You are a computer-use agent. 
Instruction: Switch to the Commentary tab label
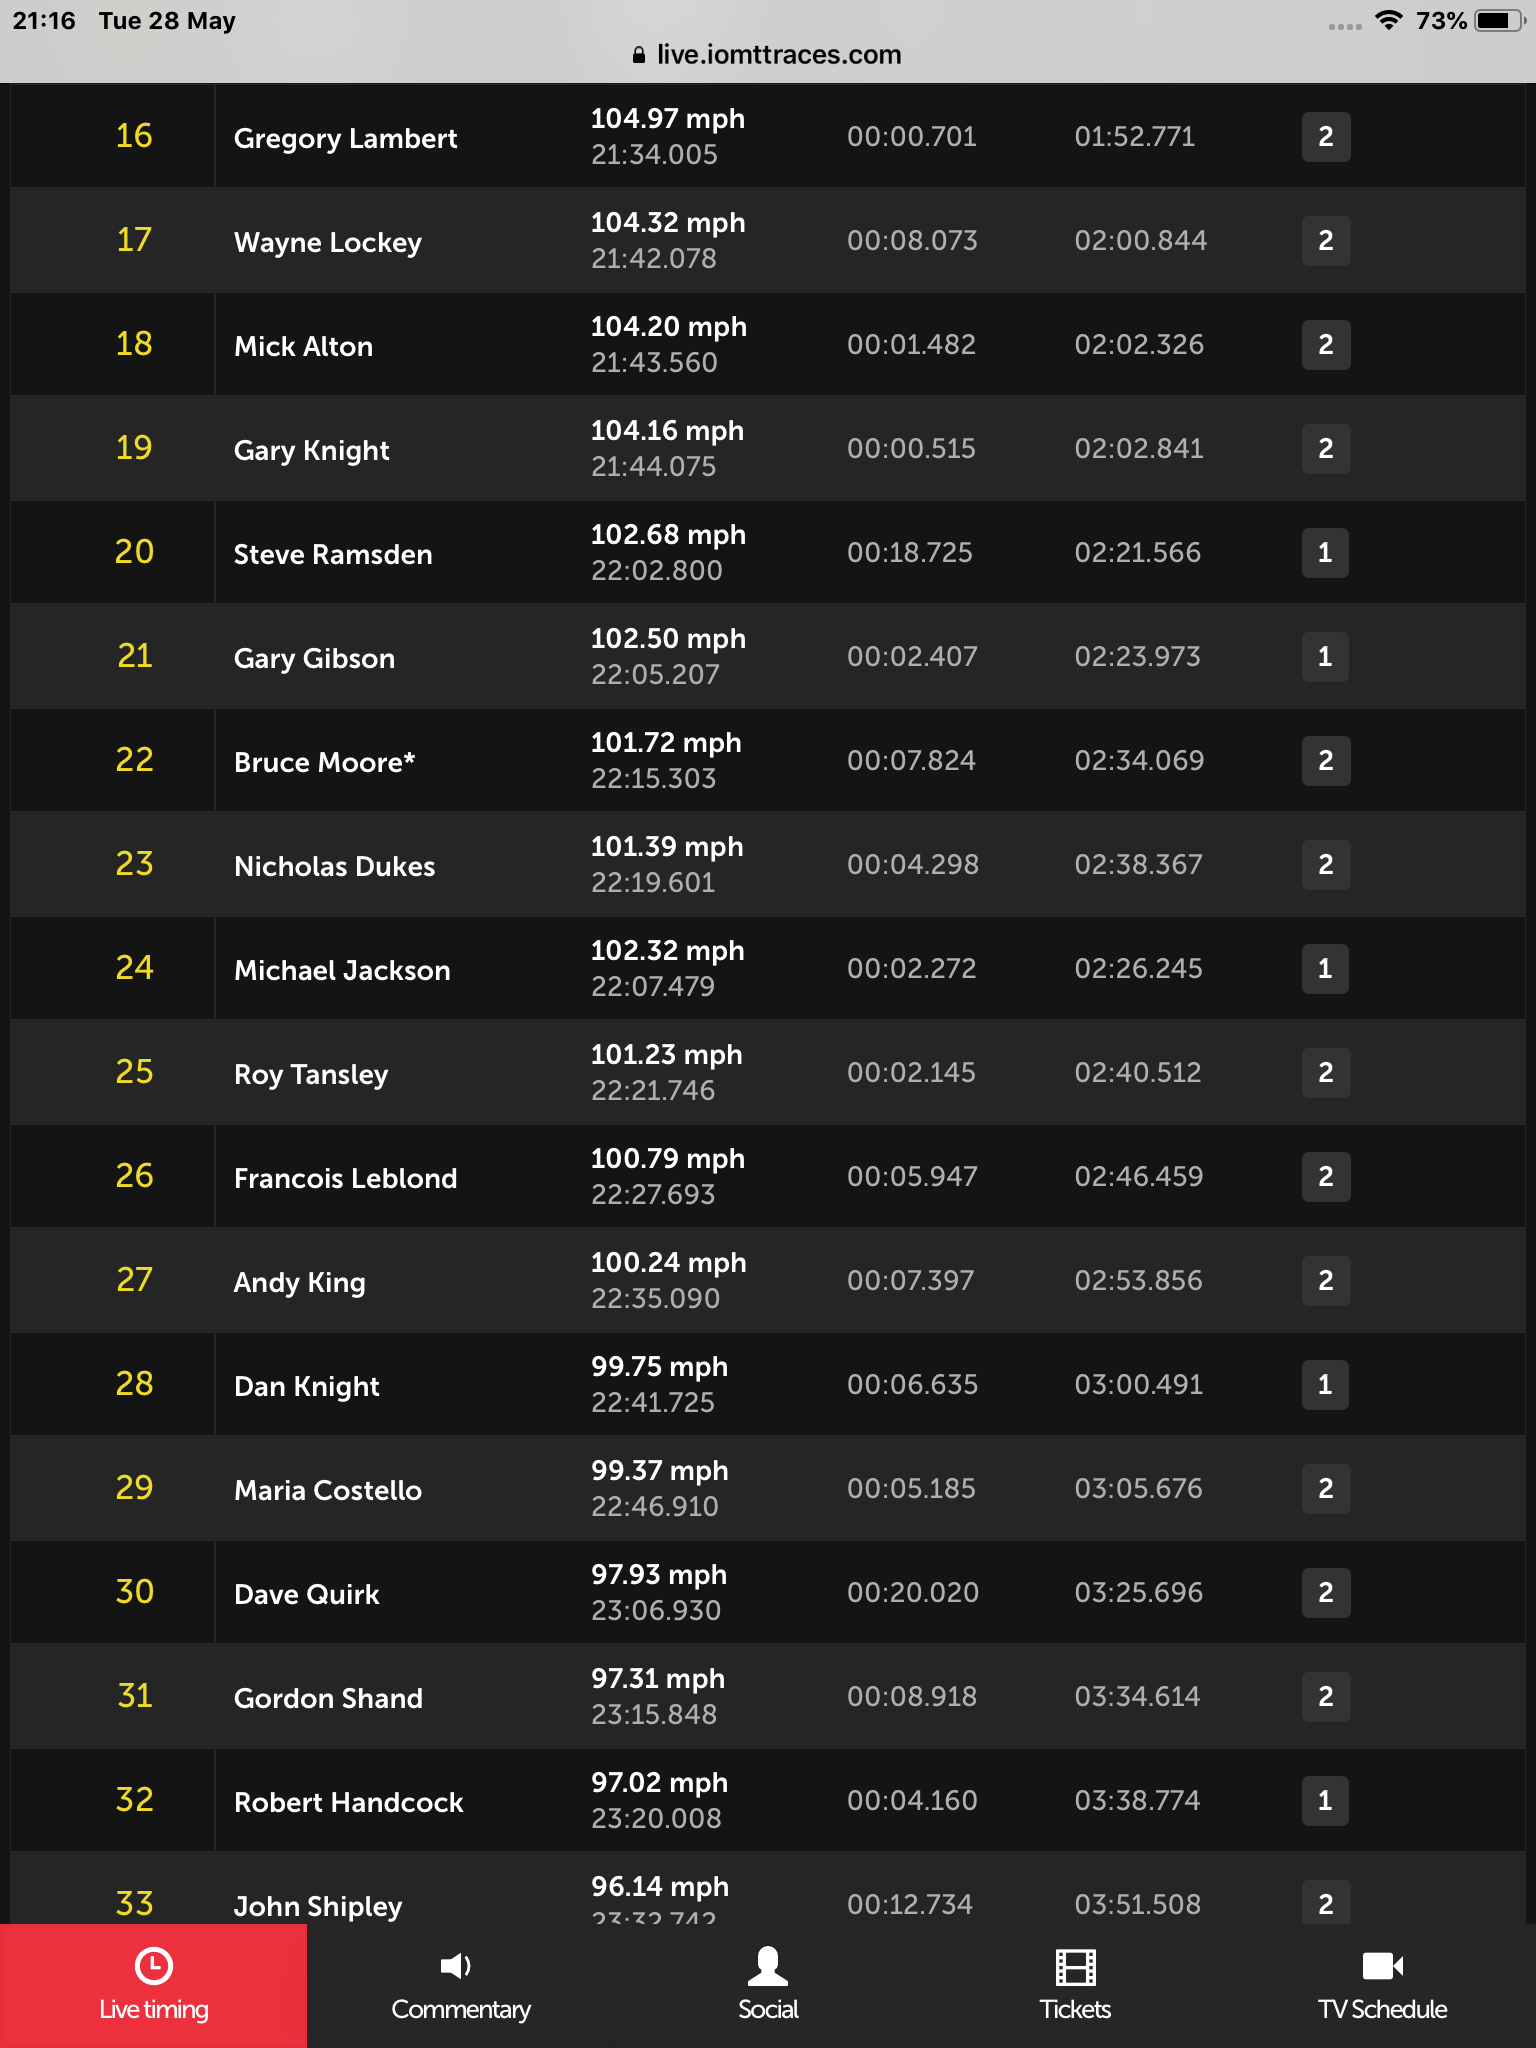pyautogui.click(x=461, y=2010)
